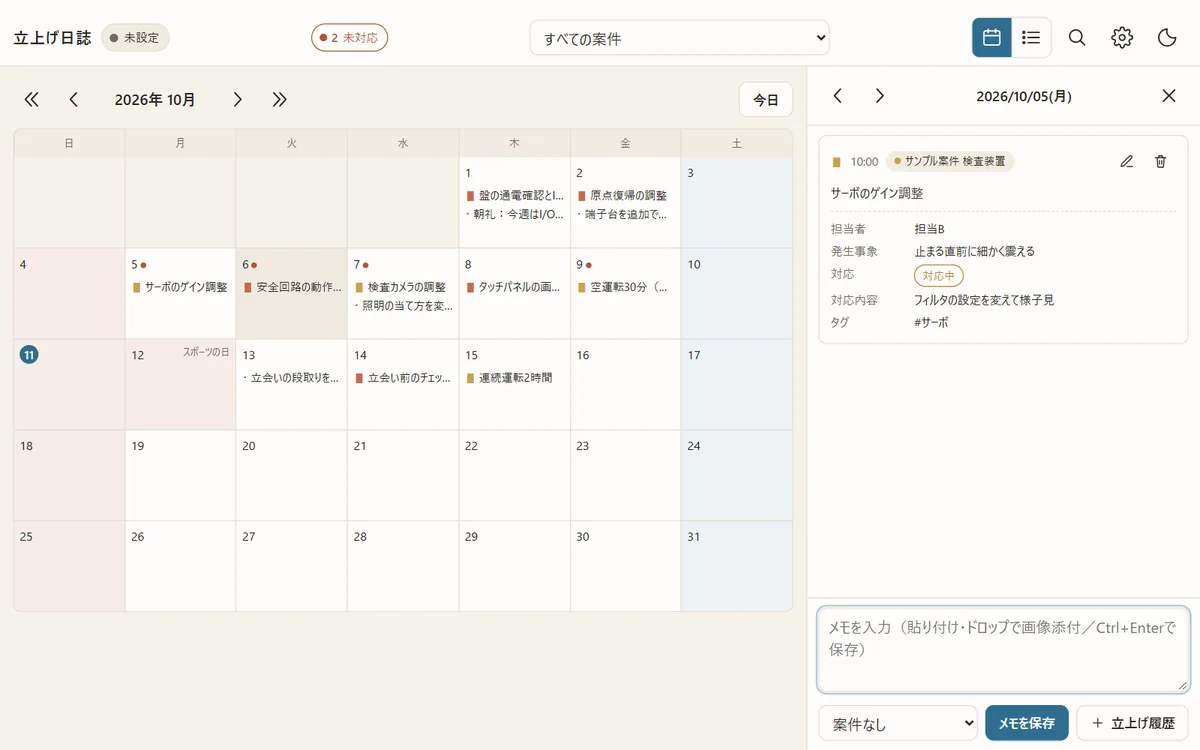Image resolution: width=1200 pixels, height=750 pixels.
Task: Open 原点復帰の調整 entry on October 2
Action: [x=625, y=196]
